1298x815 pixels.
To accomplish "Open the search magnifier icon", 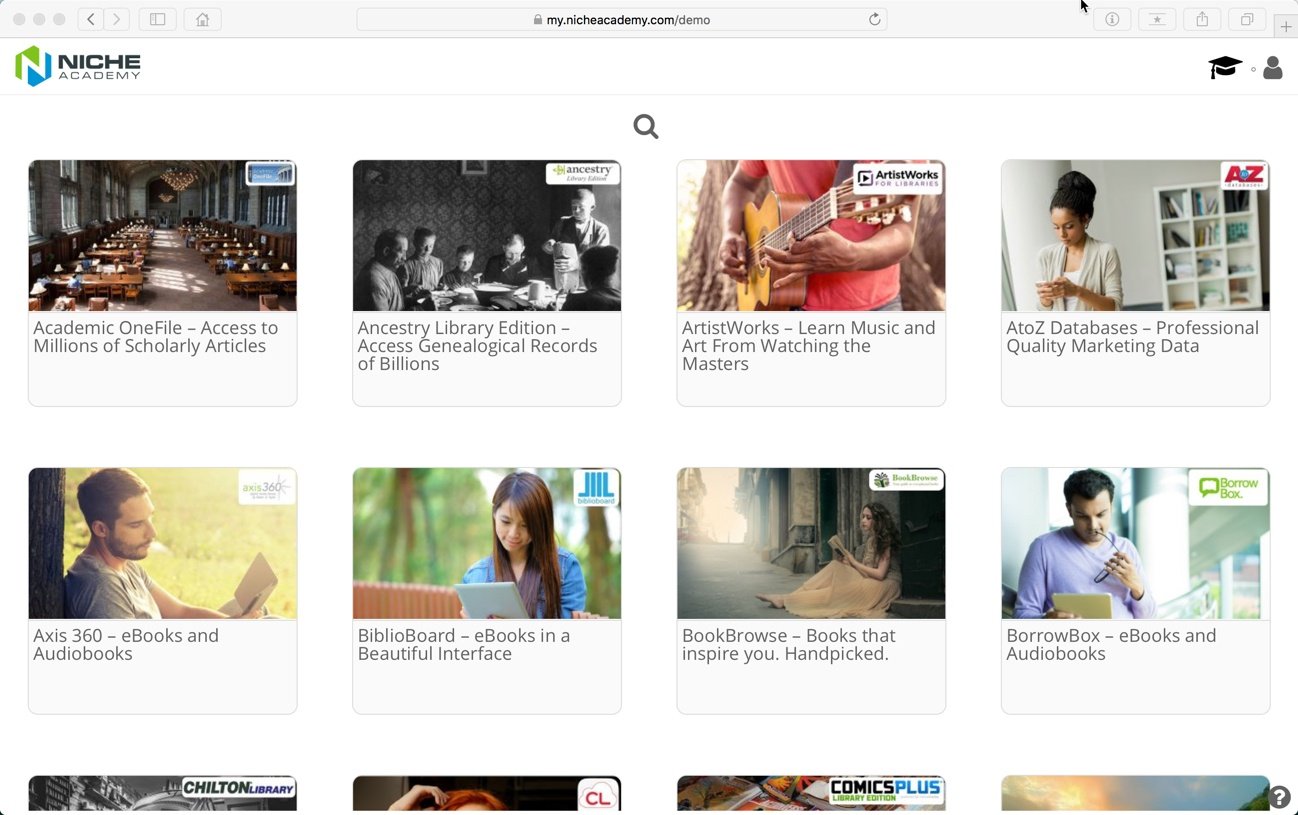I will point(646,127).
